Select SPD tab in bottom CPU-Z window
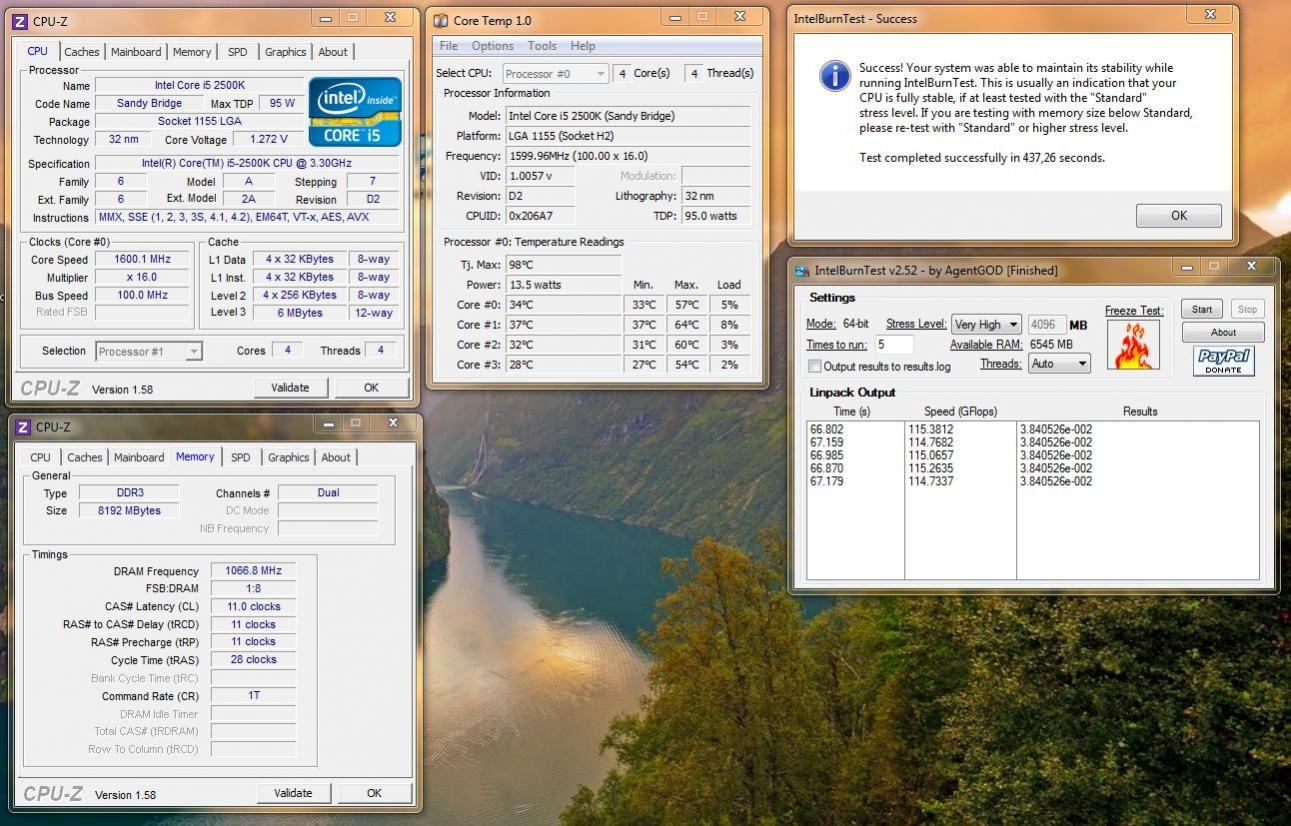The height and width of the screenshot is (826, 1291). 241,458
